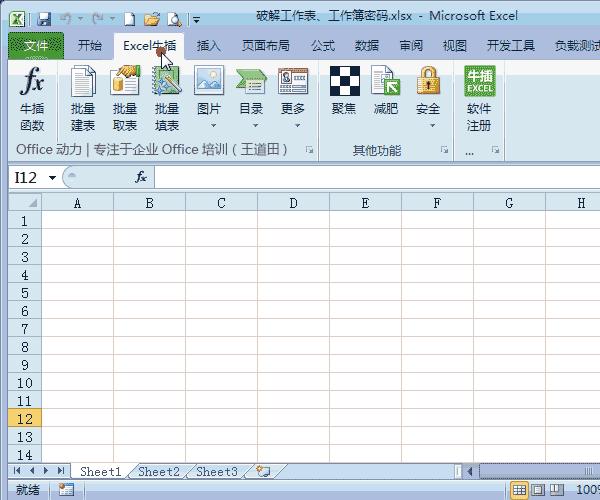Switch to Normal view
600x500 pixels.
(x=519, y=490)
